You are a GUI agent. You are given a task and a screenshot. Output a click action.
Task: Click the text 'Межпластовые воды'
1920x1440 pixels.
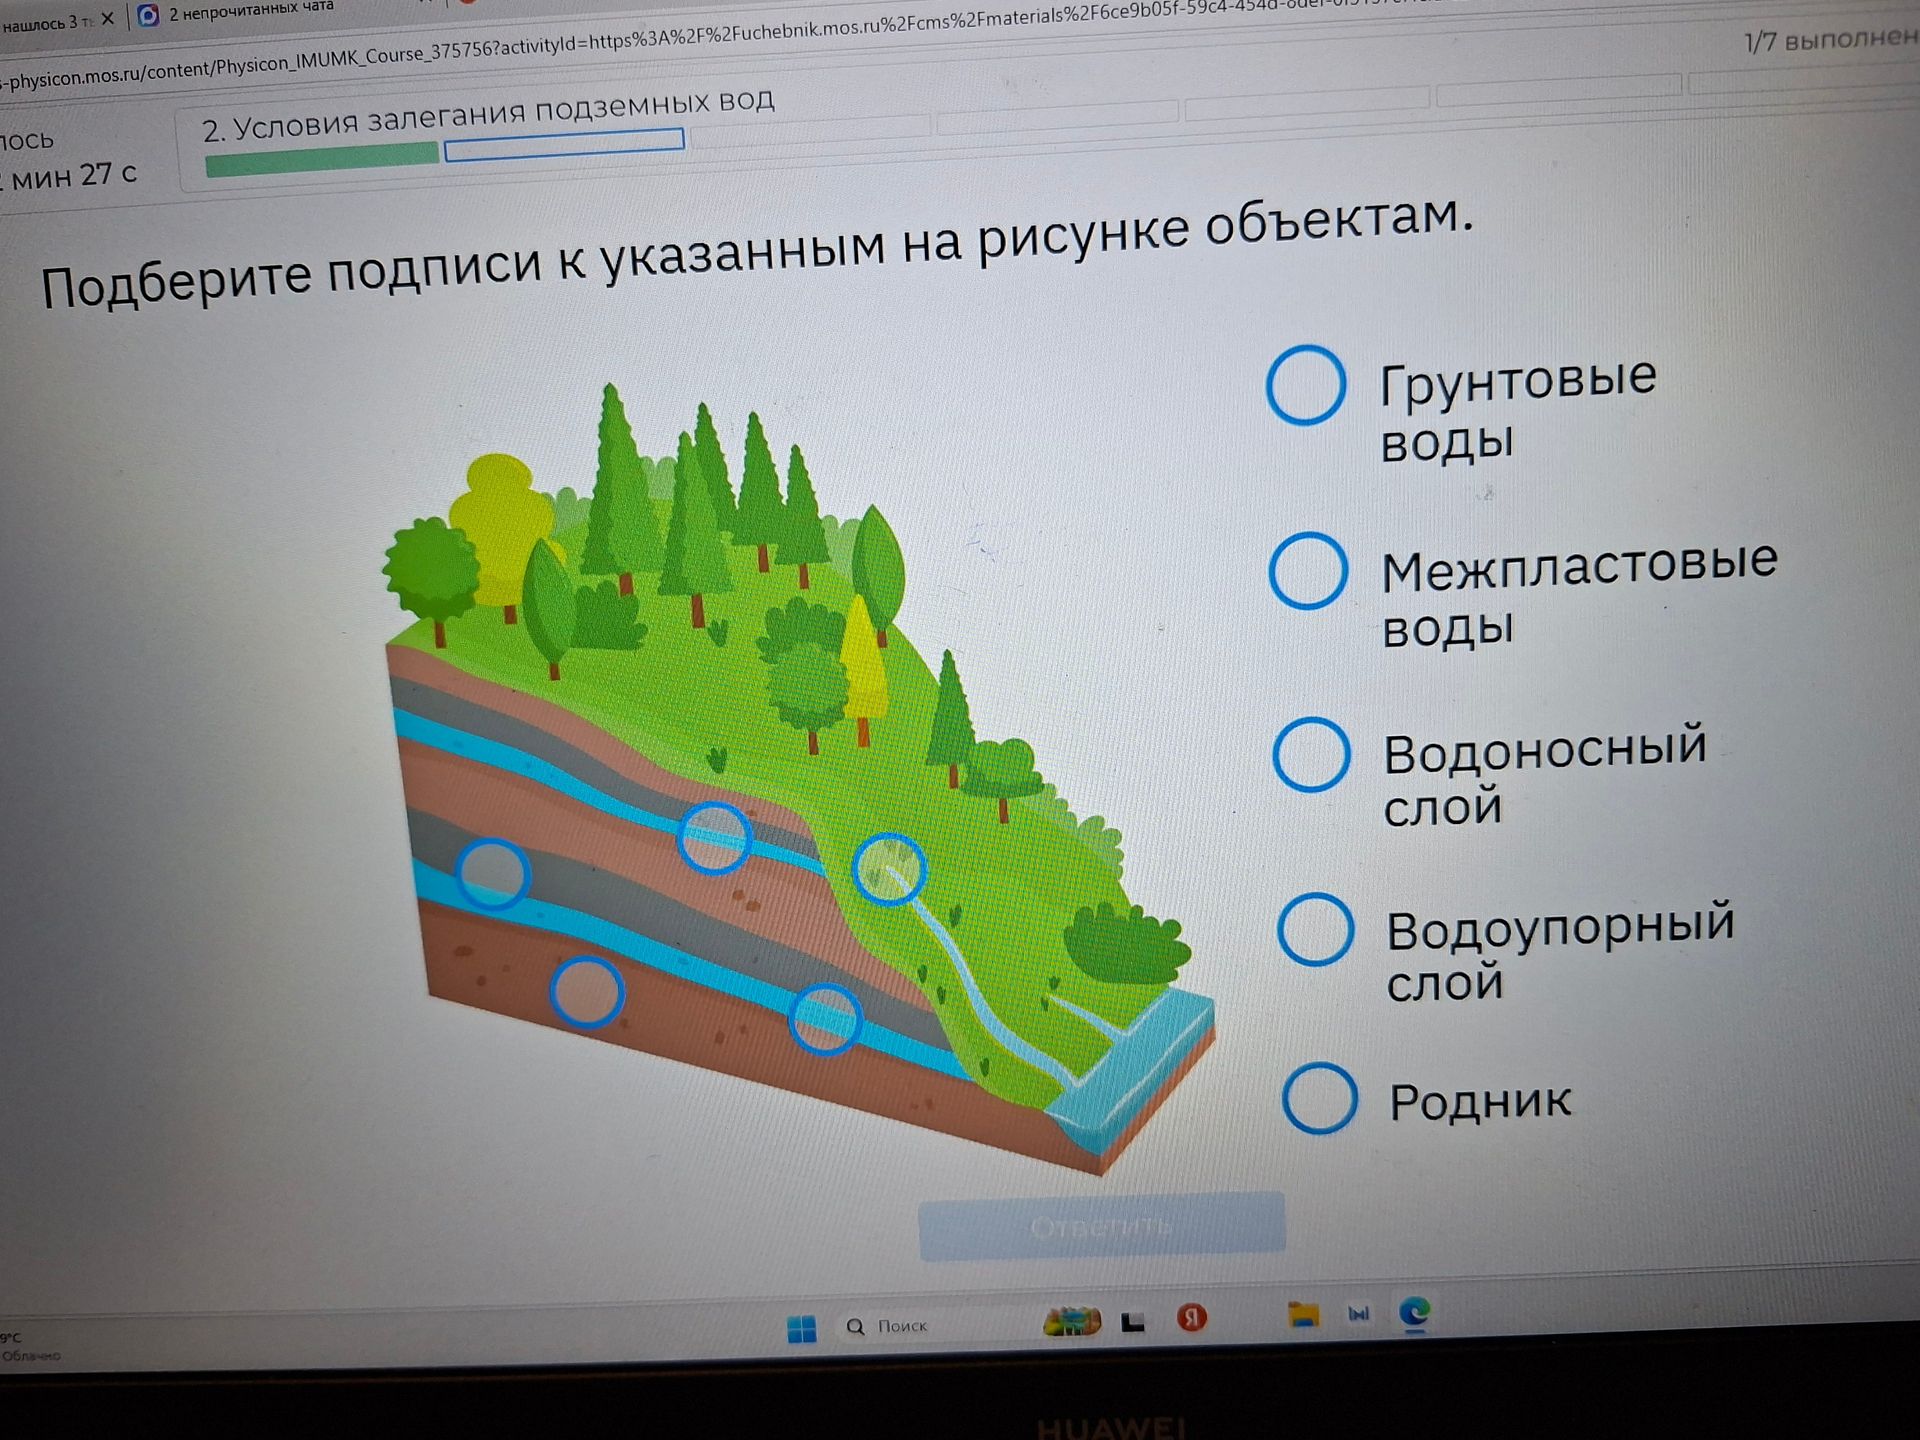[x=1579, y=596]
